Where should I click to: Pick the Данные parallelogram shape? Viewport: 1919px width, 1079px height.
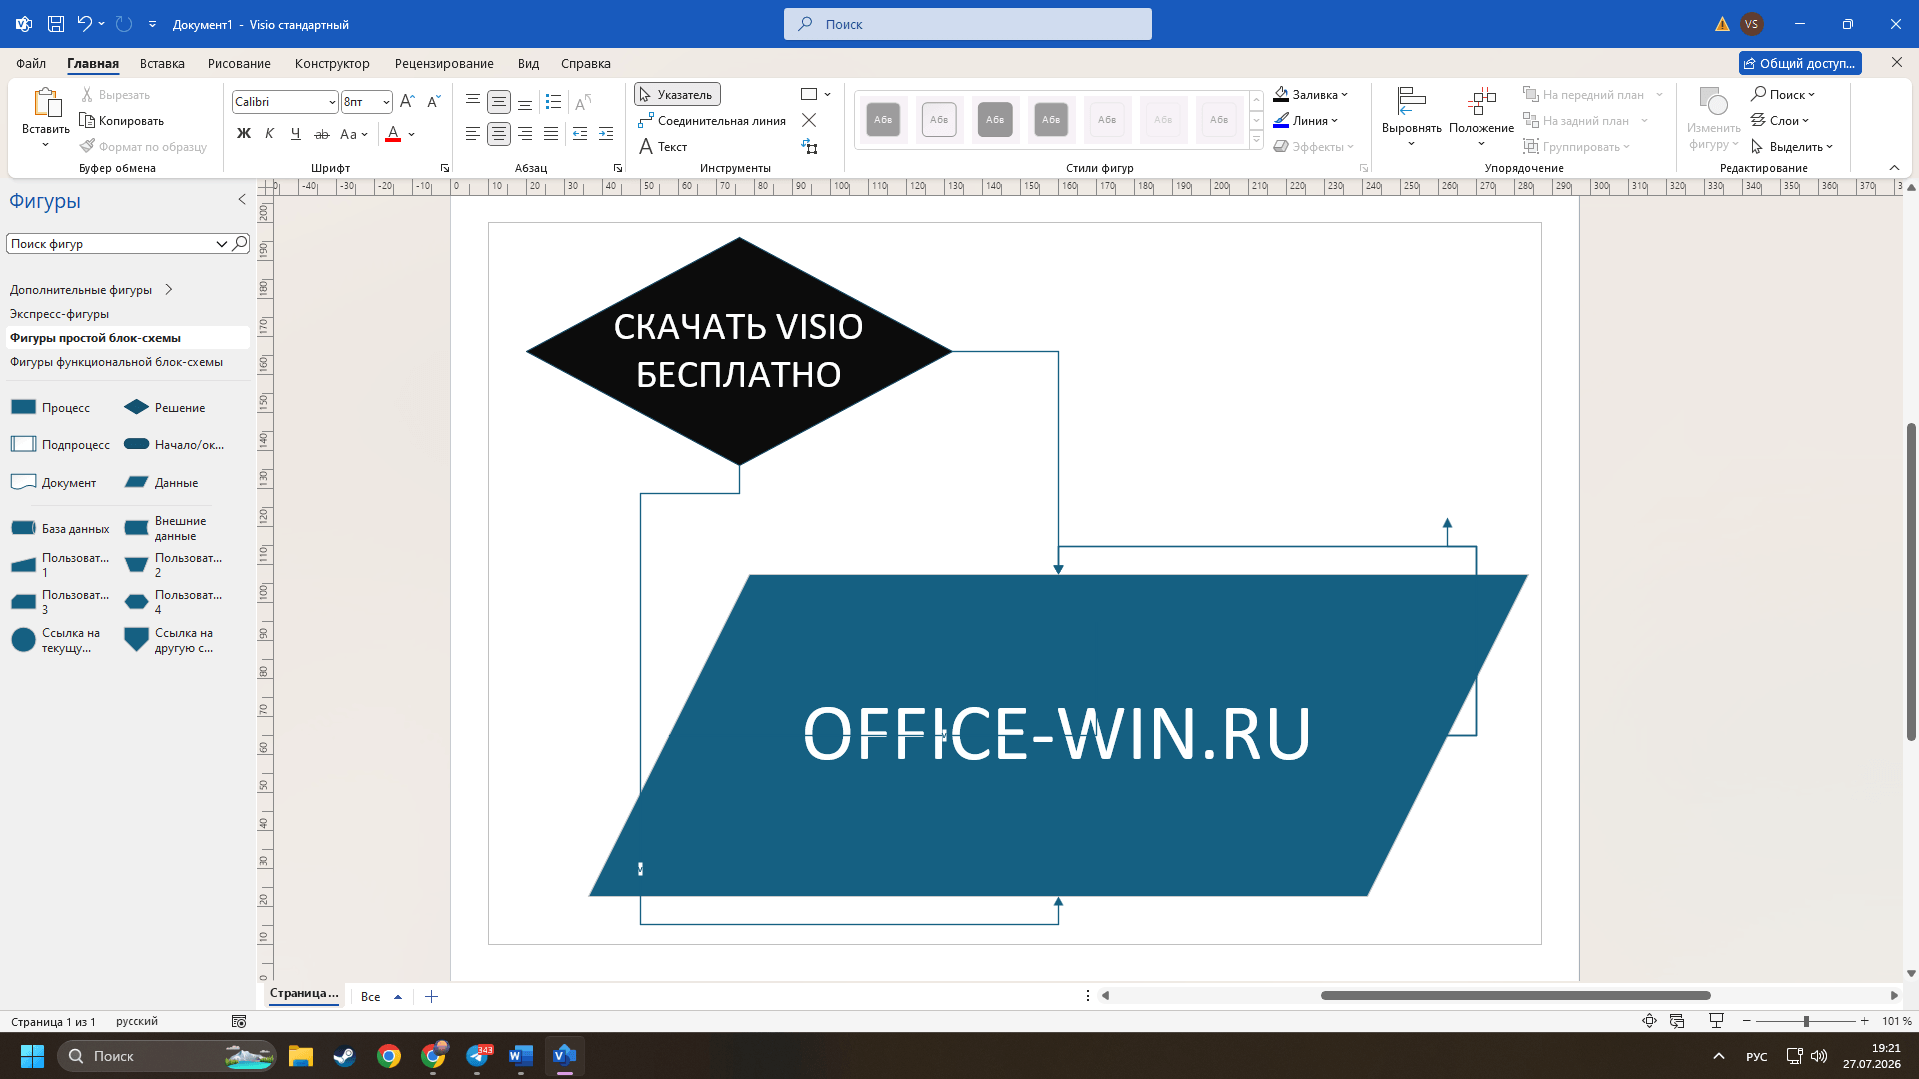(x=161, y=483)
